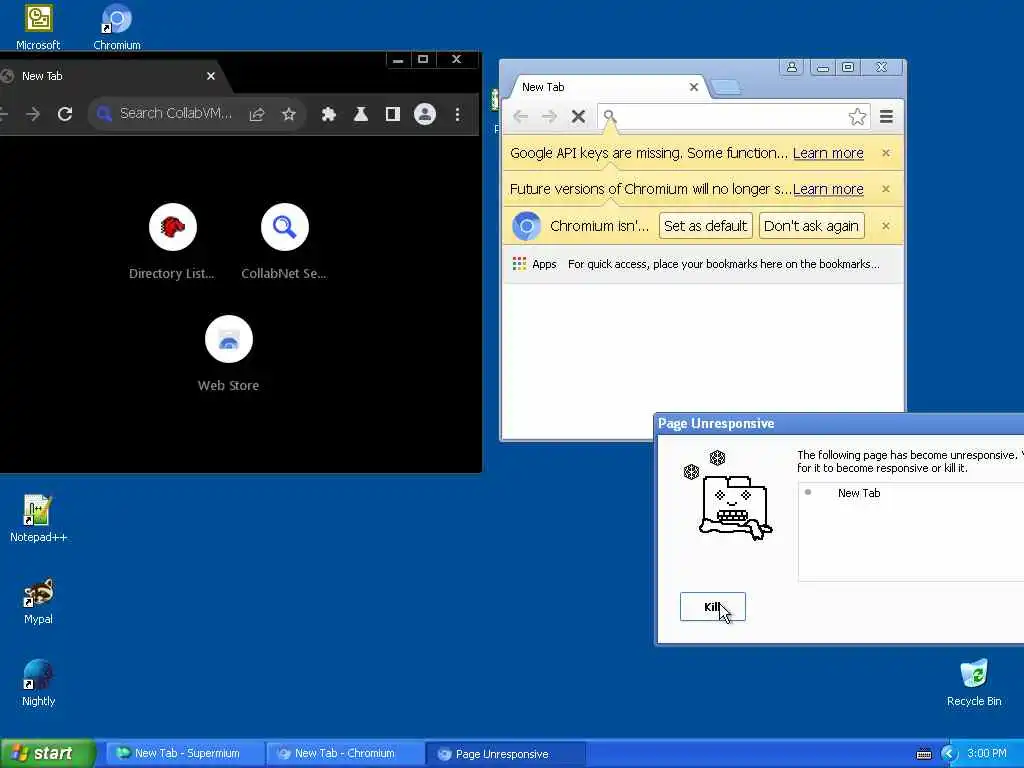Open Extensions puzzle icon in Supermium
The height and width of the screenshot is (768, 1024).
[328, 114]
